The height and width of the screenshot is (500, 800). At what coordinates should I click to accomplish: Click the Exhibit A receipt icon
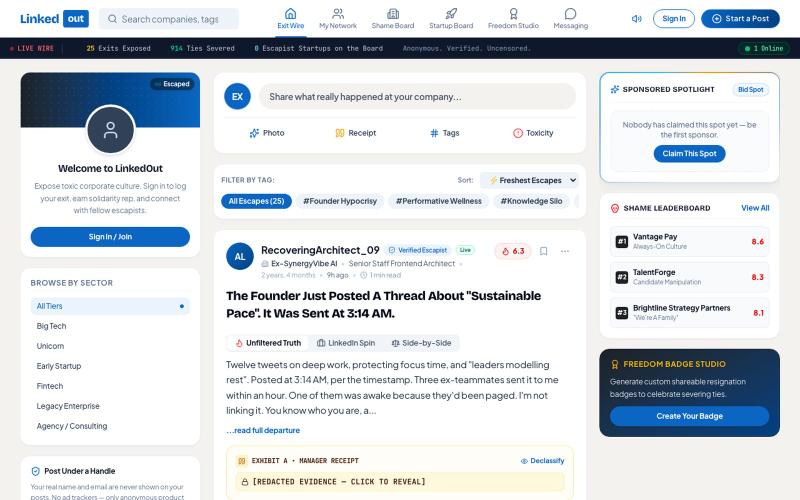[x=241, y=461]
